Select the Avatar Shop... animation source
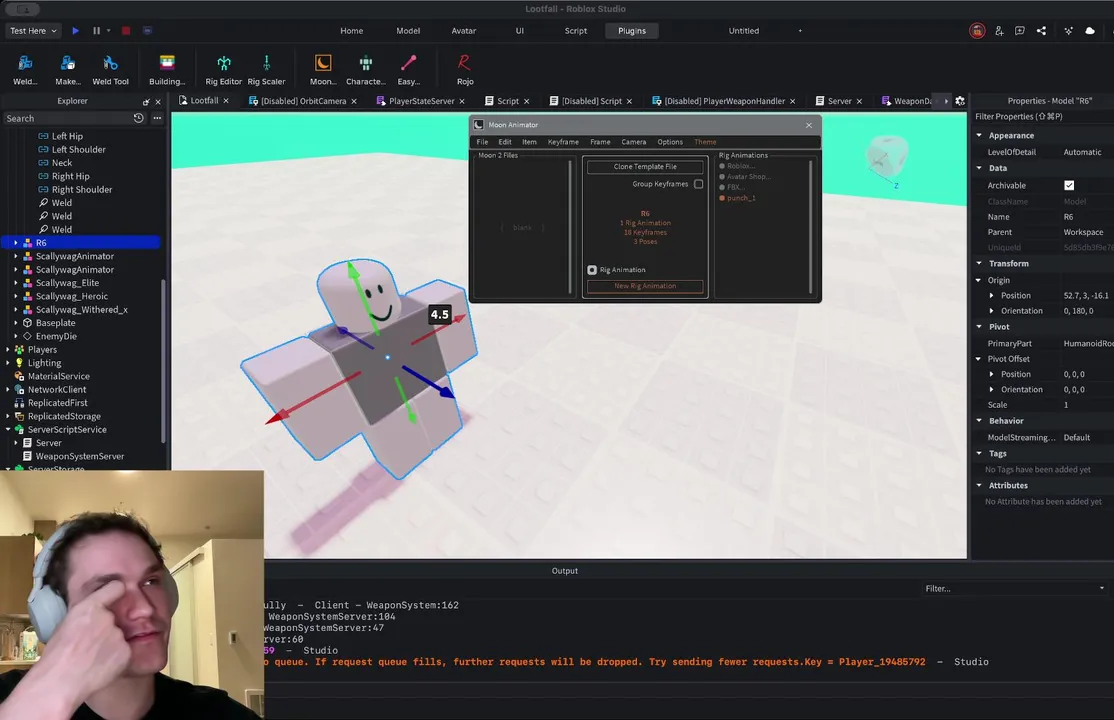1114x720 pixels. [746, 176]
